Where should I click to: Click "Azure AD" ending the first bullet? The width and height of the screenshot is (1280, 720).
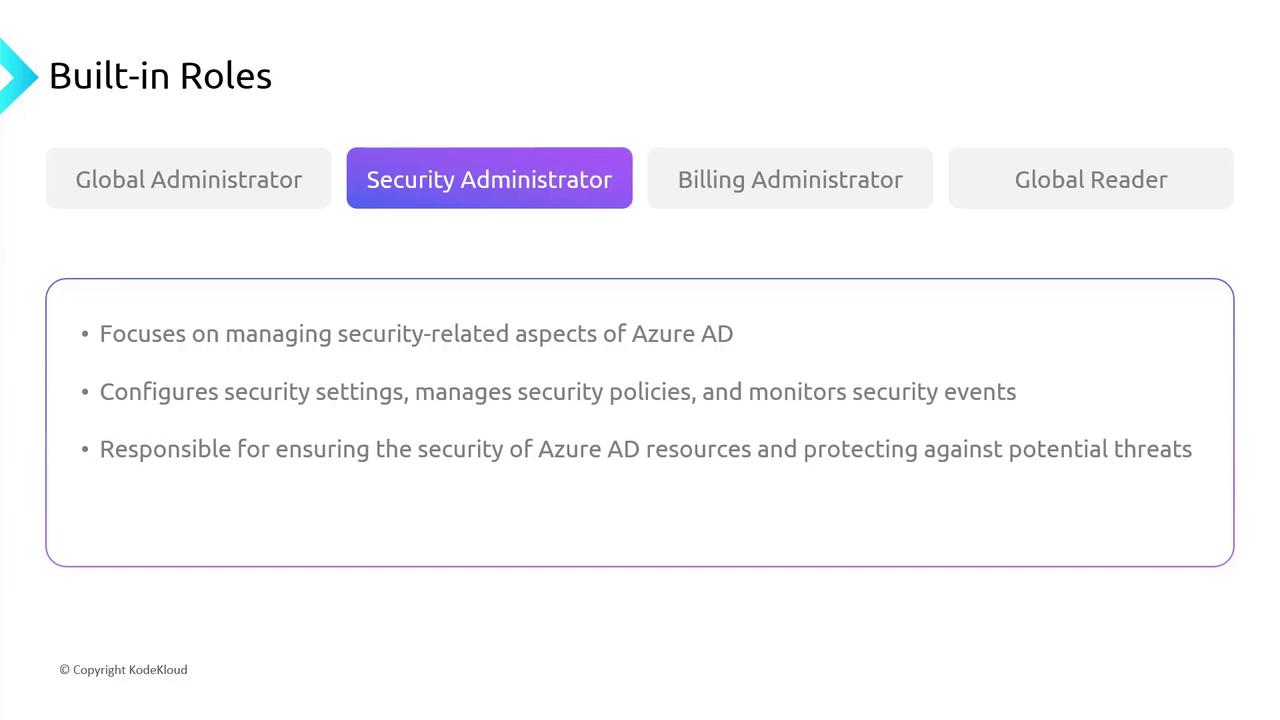[682, 334]
